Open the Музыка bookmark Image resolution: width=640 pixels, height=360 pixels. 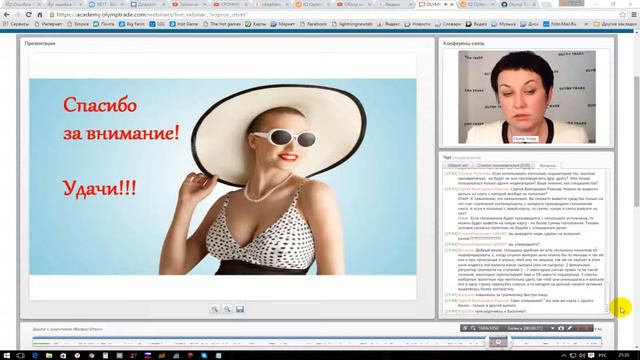(504, 24)
